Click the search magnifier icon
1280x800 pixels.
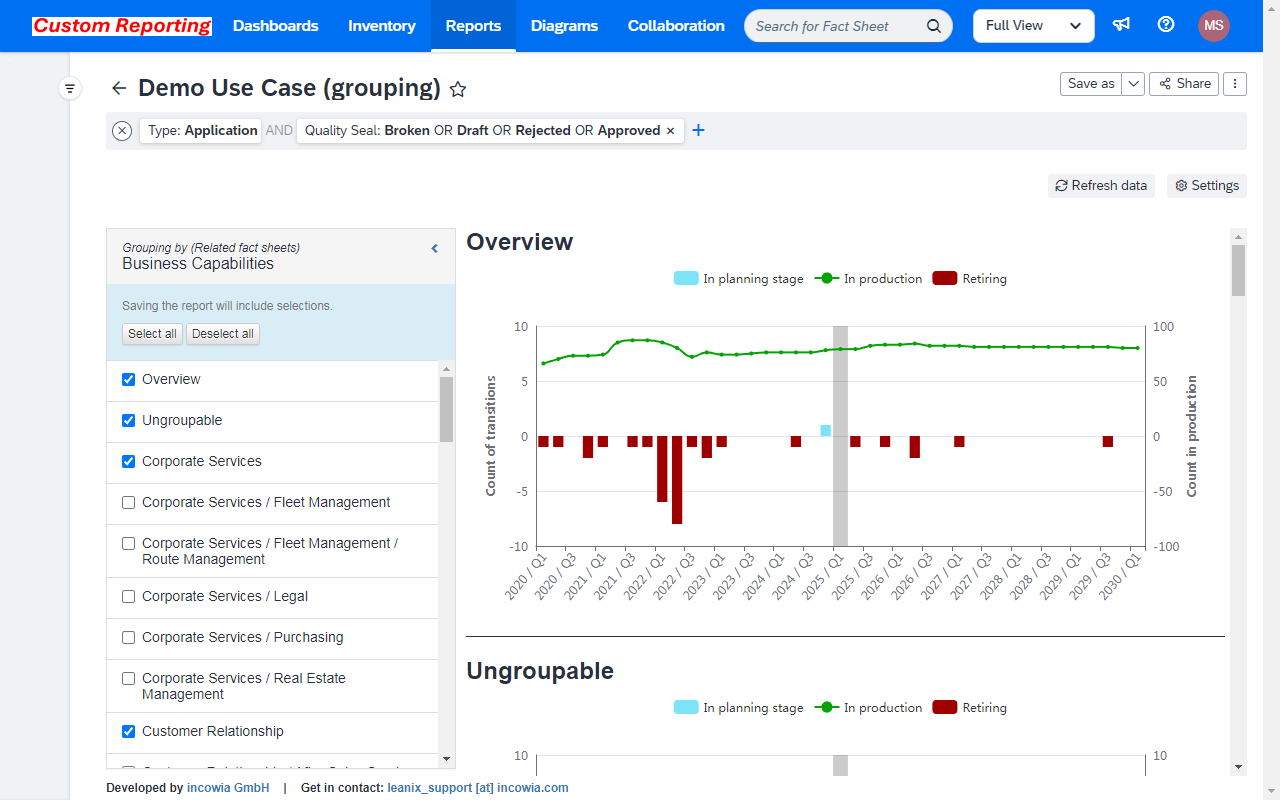pyautogui.click(x=933, y=26)
